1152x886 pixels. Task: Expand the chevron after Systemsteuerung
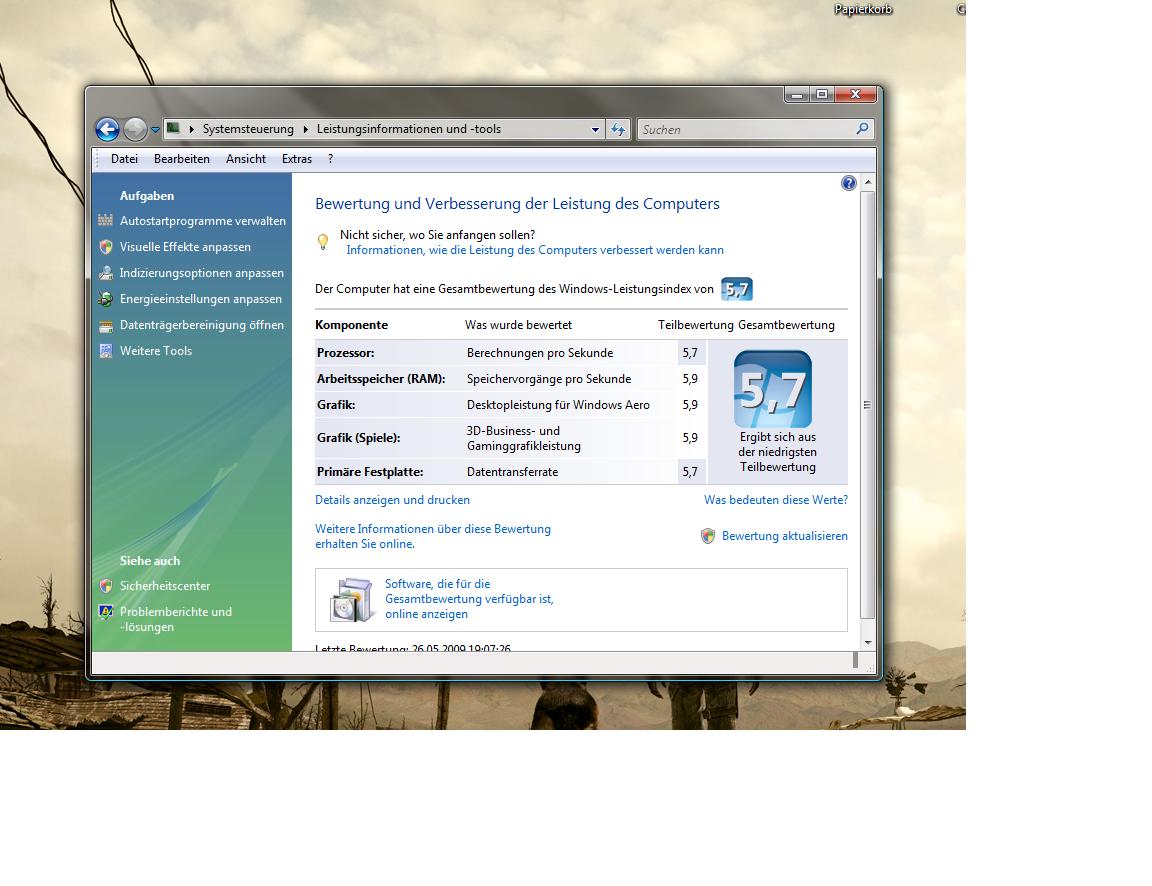(306, 129)
